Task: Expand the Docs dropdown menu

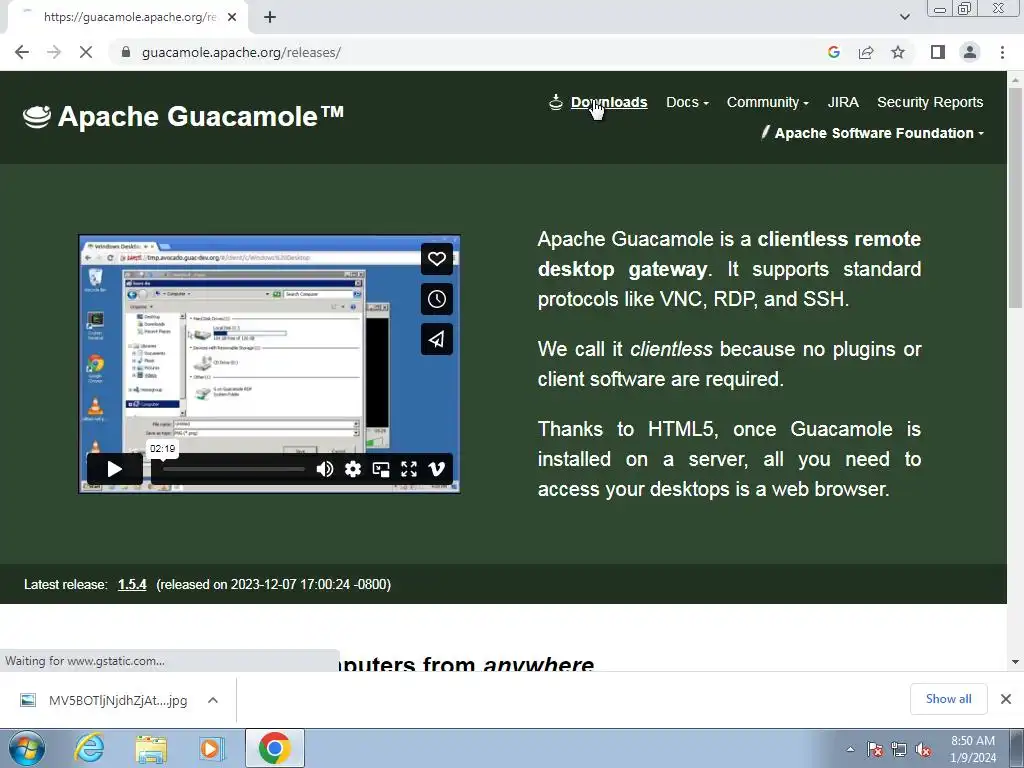Action: point(687,103)
